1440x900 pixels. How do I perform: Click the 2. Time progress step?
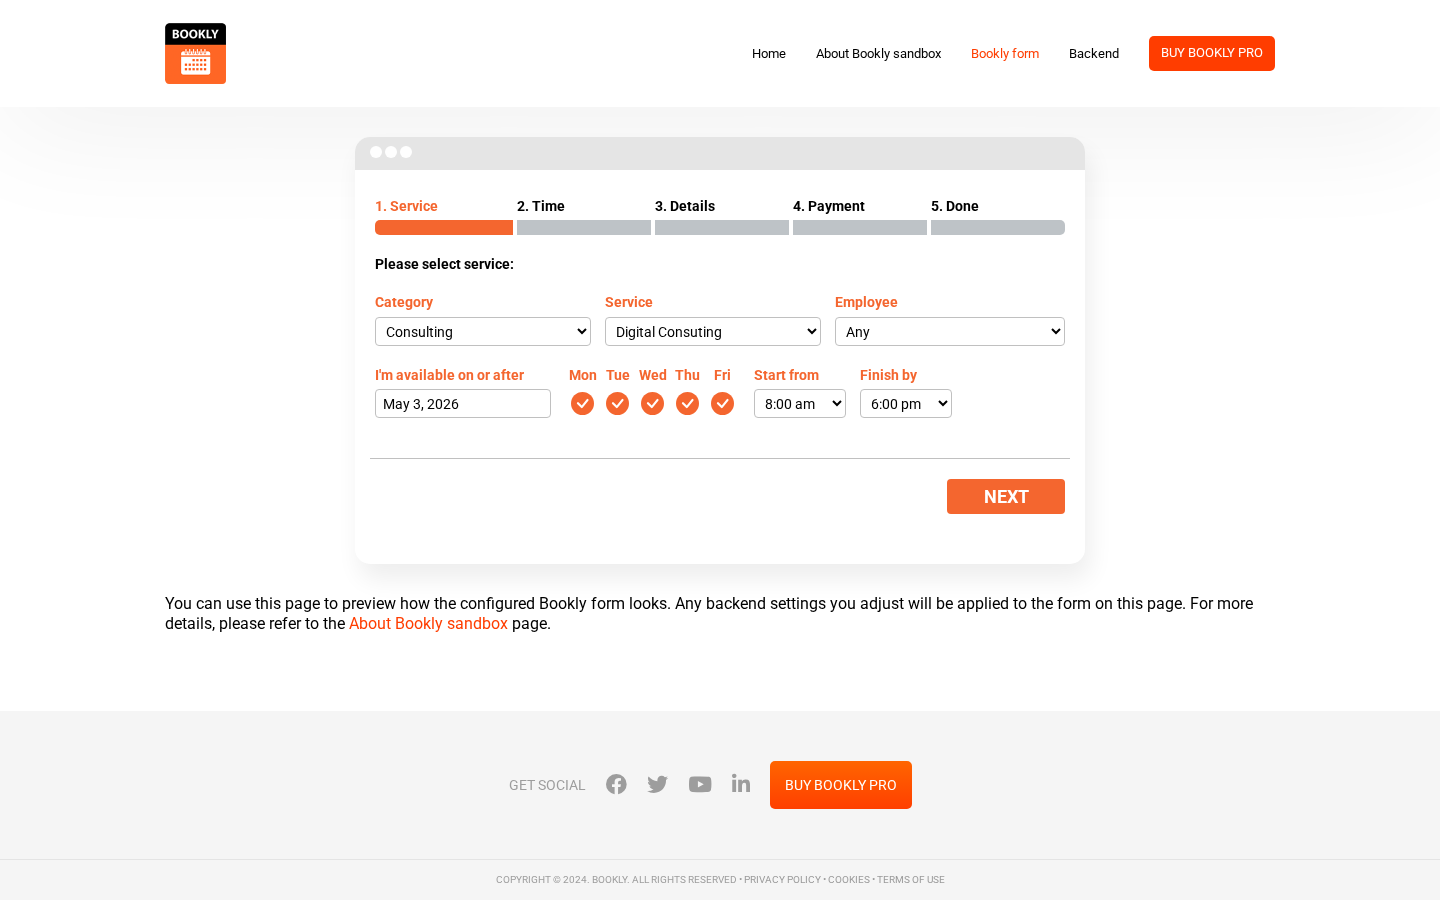(x=584, y=217)
